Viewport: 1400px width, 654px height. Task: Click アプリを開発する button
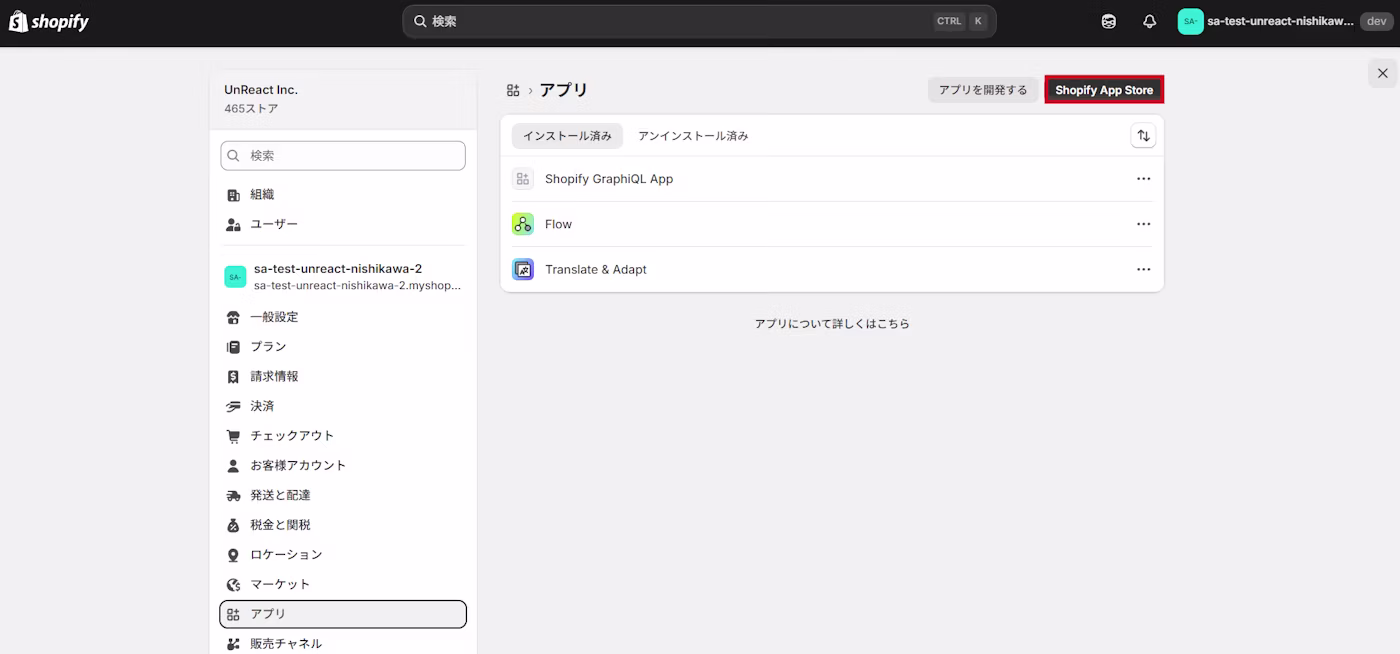click(983, 90)
